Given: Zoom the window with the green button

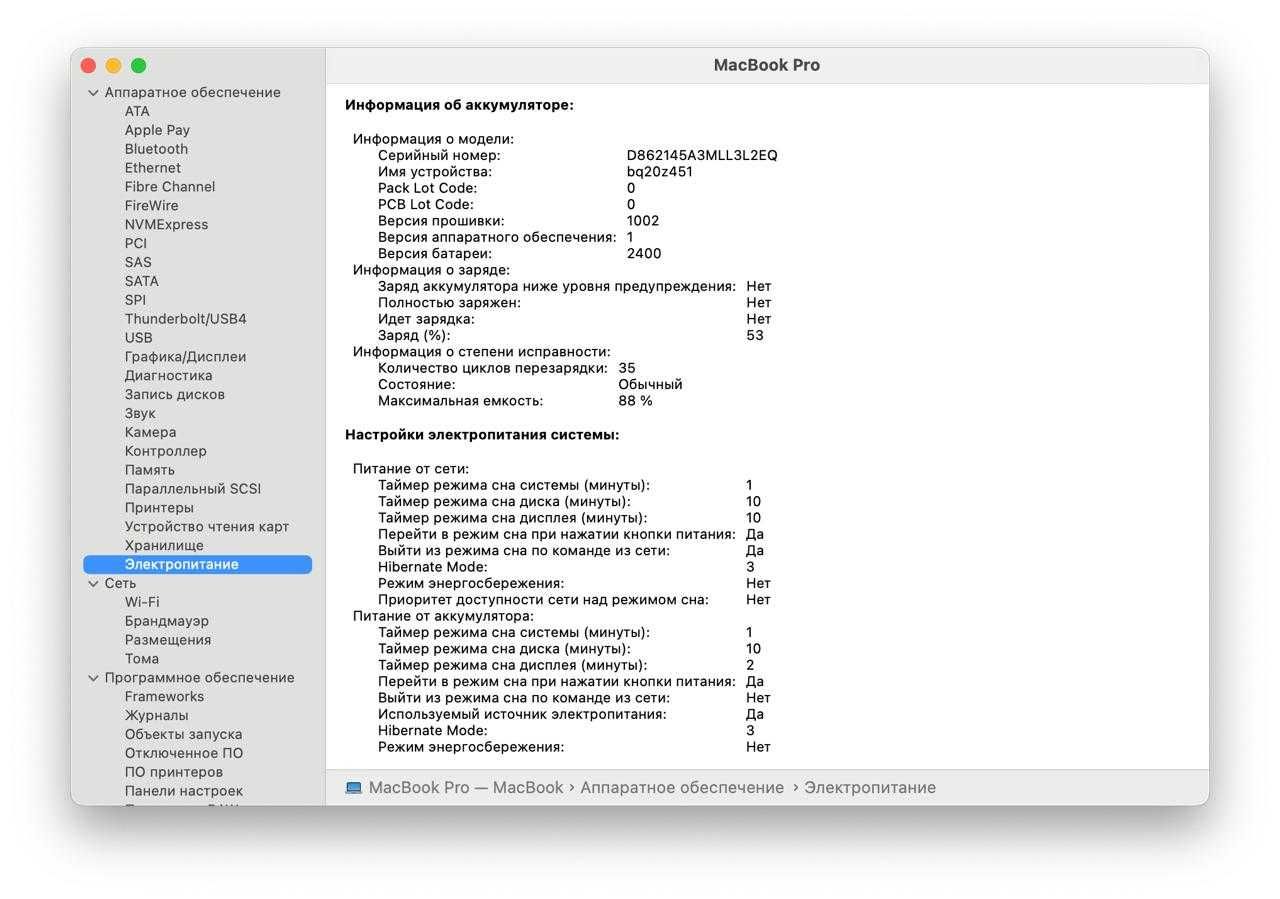Looking at the screenshot, I should tap(139, 66).
